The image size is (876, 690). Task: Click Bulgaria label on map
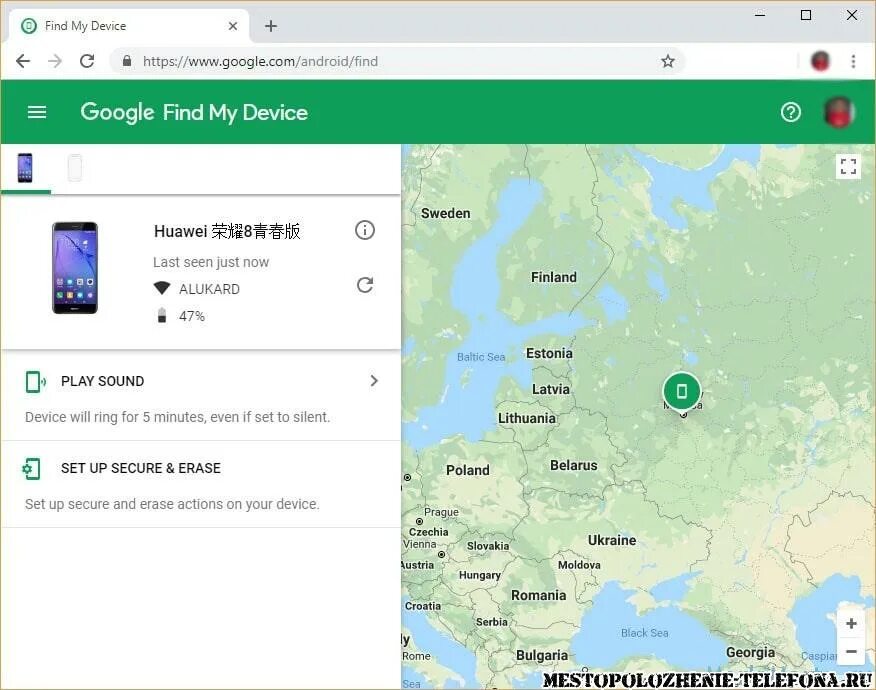542,655
